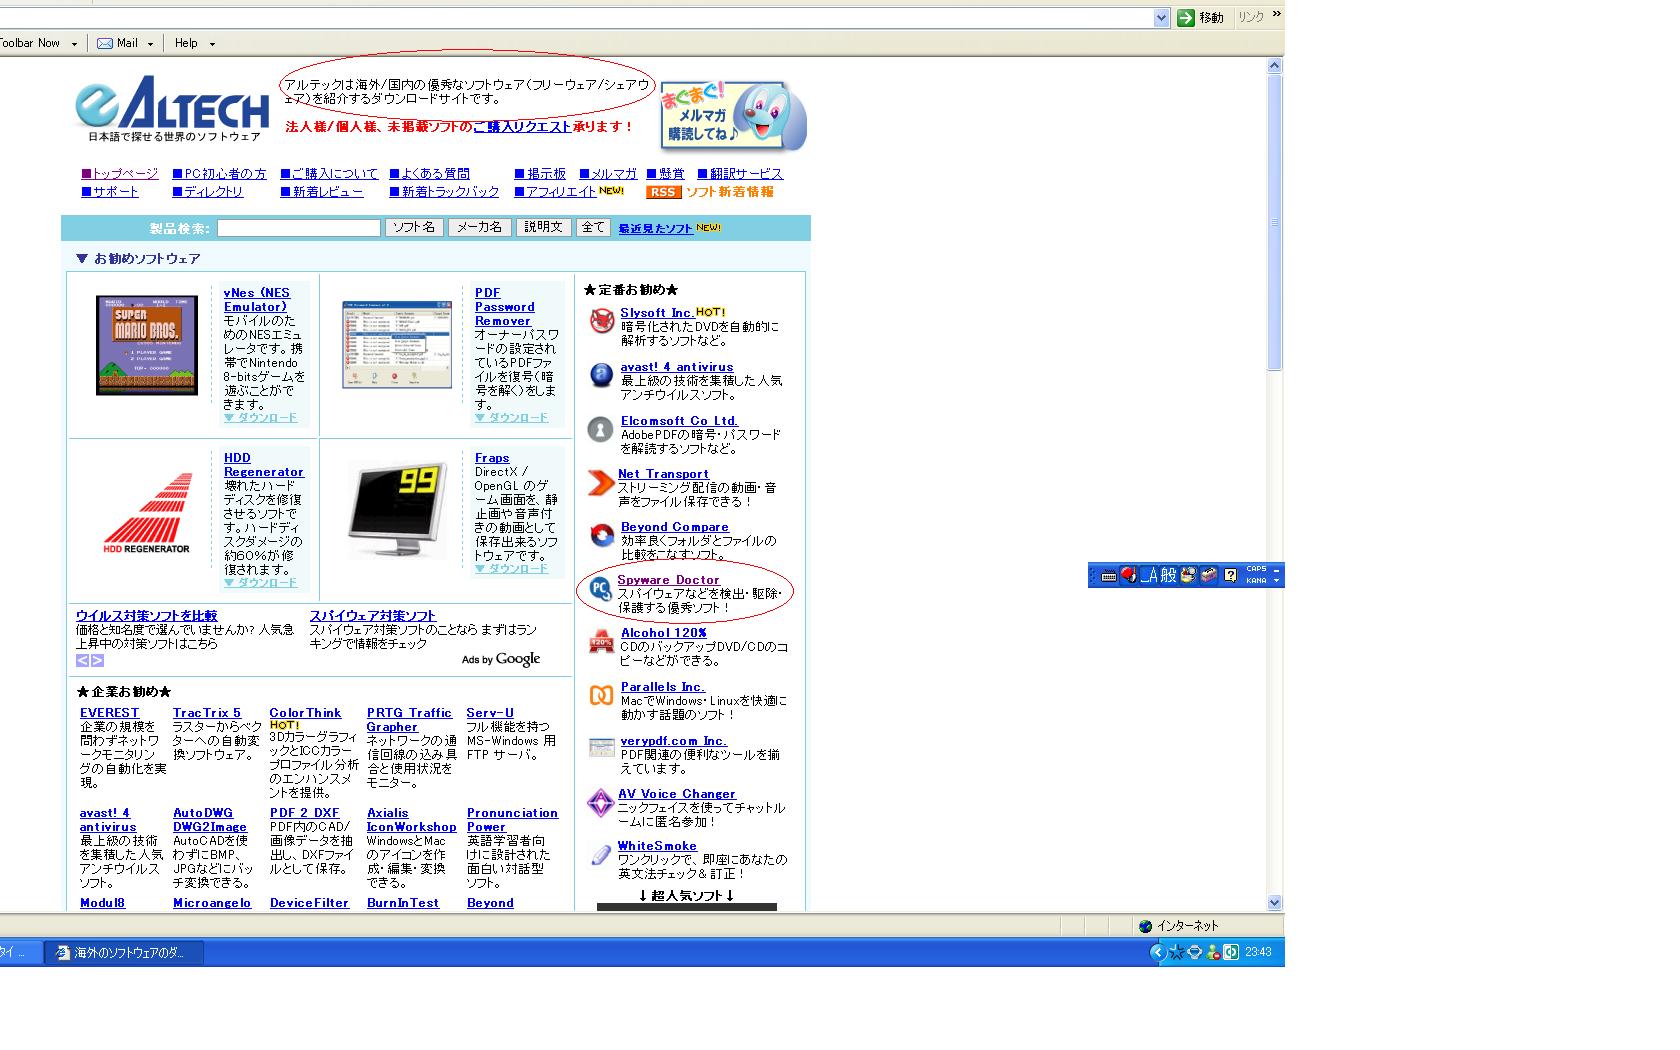1680x1050 pixels.
Task: Click the previous ad arrow under Google ads
Action: pos(82,660)
